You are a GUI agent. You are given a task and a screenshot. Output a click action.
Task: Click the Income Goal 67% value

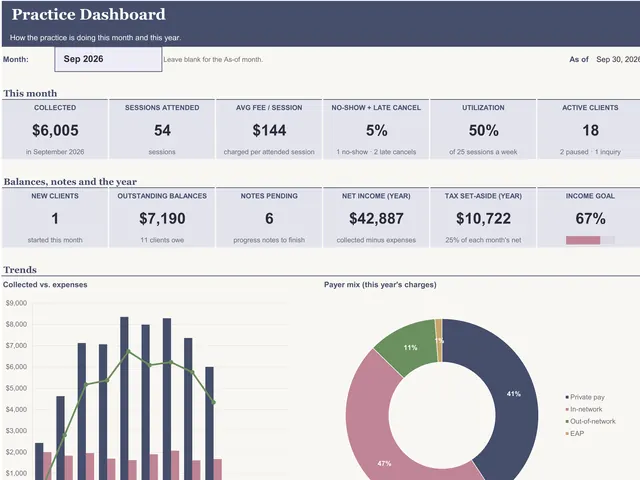point(590,218)
